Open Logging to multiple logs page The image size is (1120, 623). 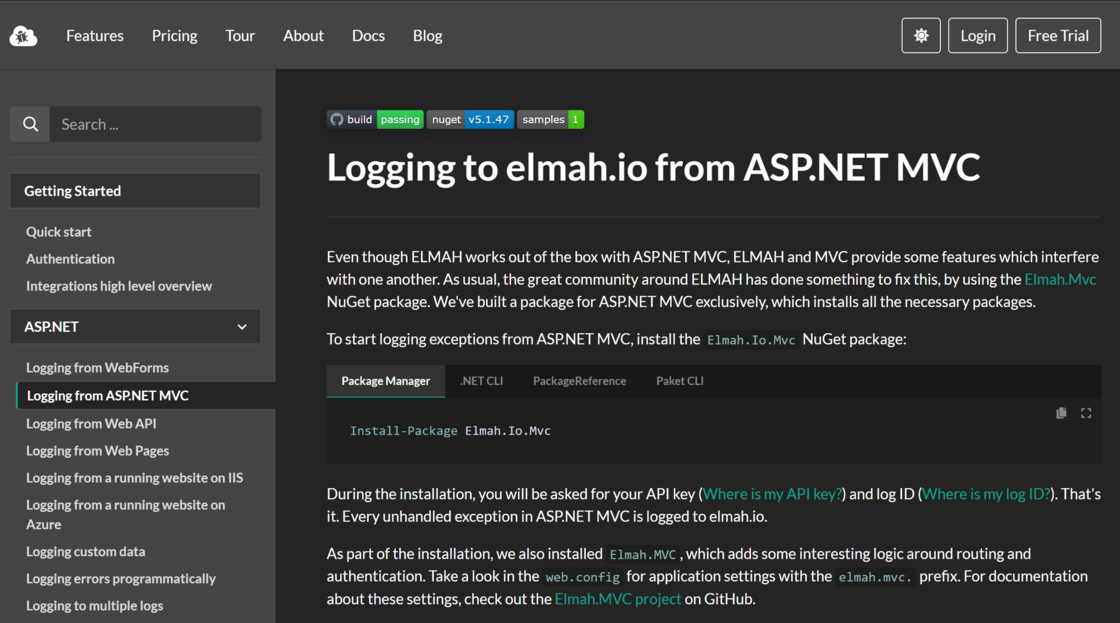pos(94,605)
